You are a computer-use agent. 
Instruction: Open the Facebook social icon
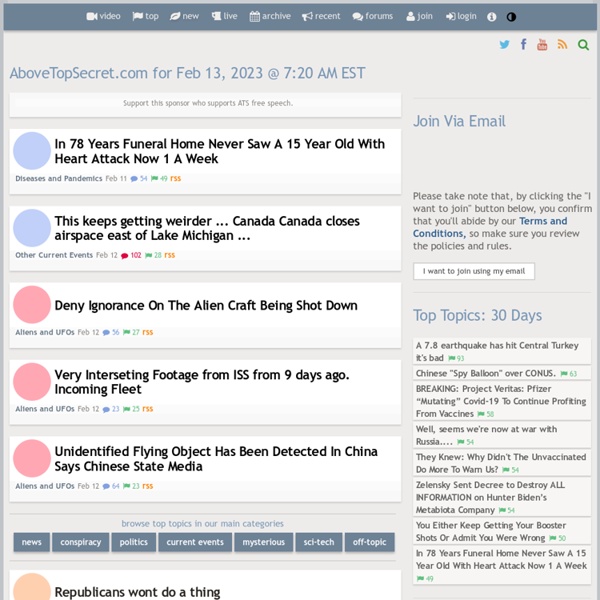523,44
